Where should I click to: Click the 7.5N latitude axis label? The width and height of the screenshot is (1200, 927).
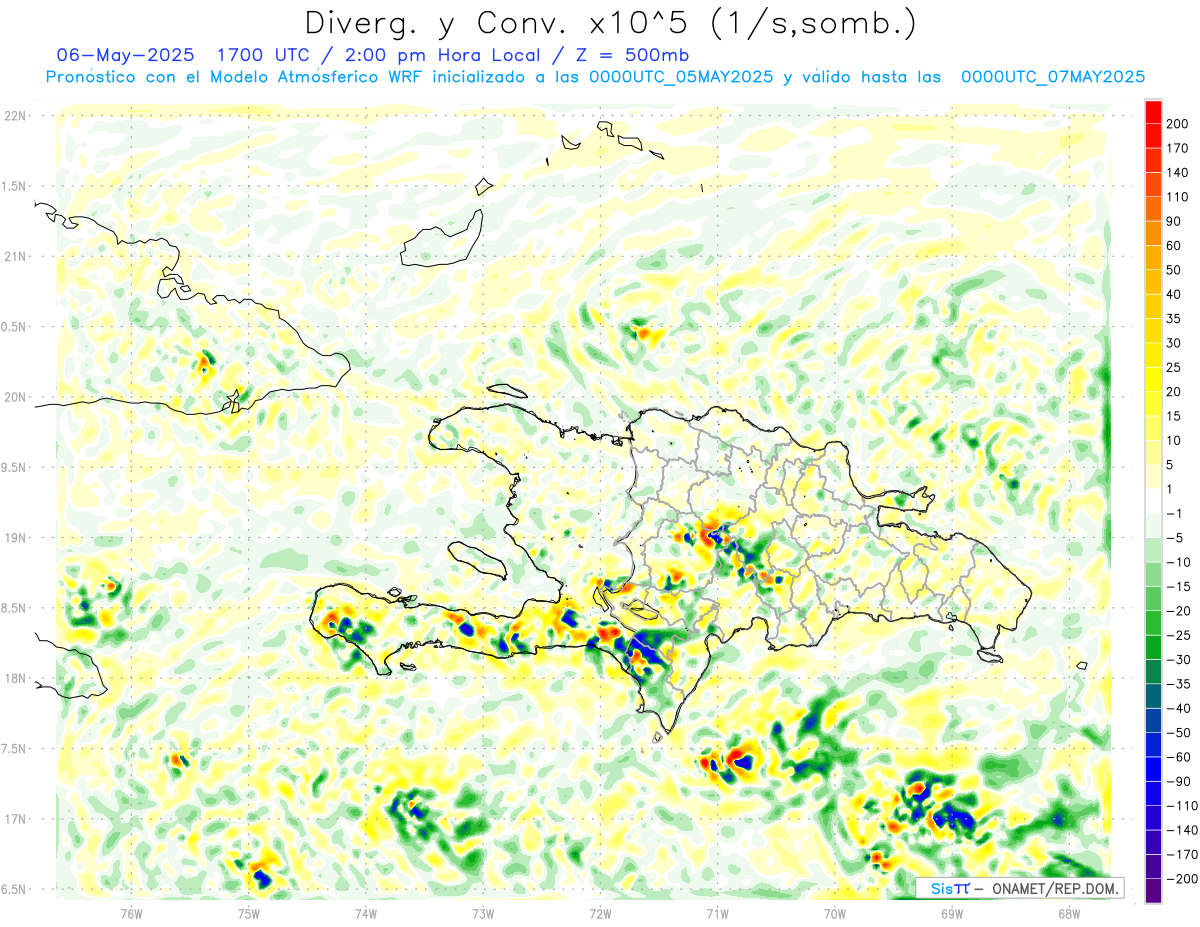14,748
